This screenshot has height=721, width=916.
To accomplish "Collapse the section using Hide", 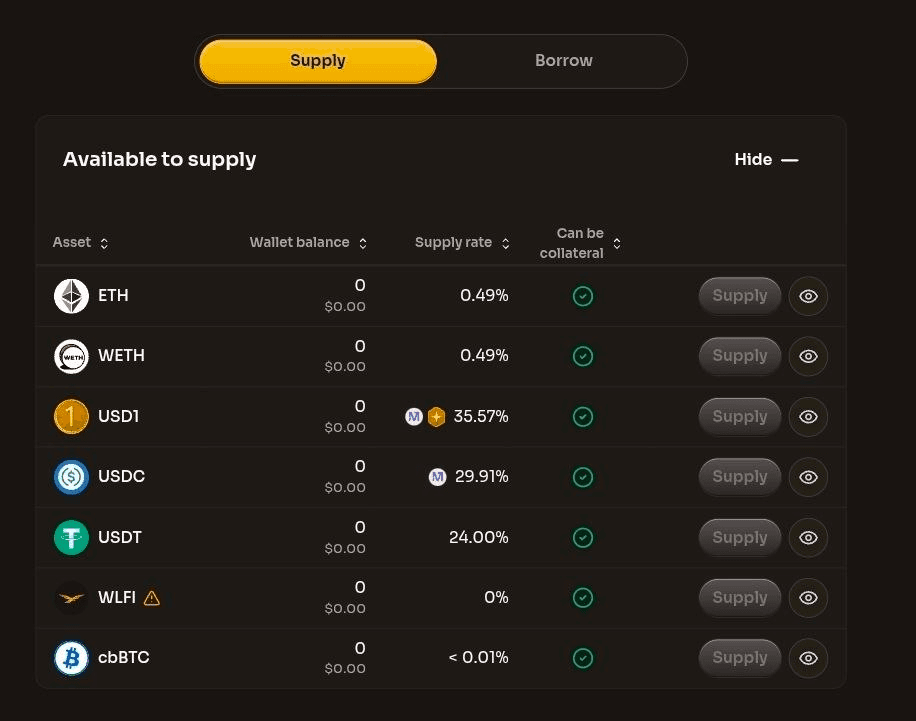I will pyautogui.click(x=766, y=160).
